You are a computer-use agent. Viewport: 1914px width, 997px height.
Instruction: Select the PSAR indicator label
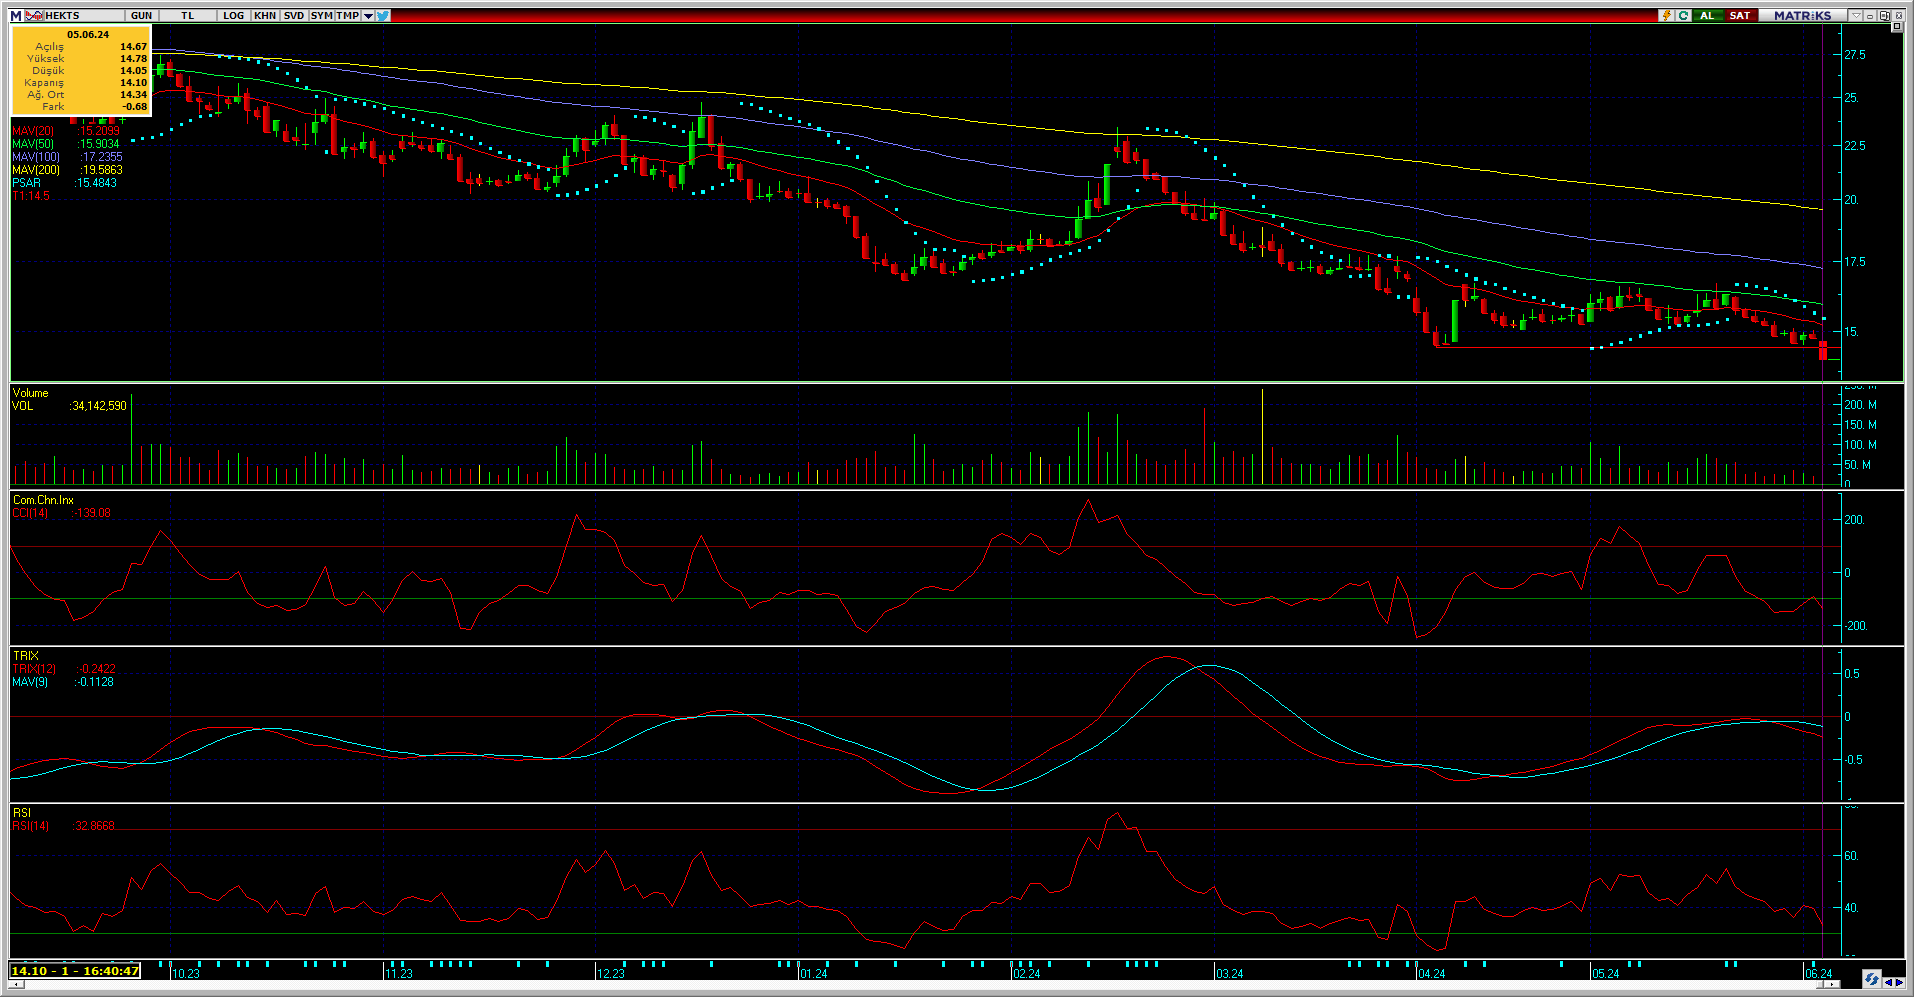(x=27, y=183)
